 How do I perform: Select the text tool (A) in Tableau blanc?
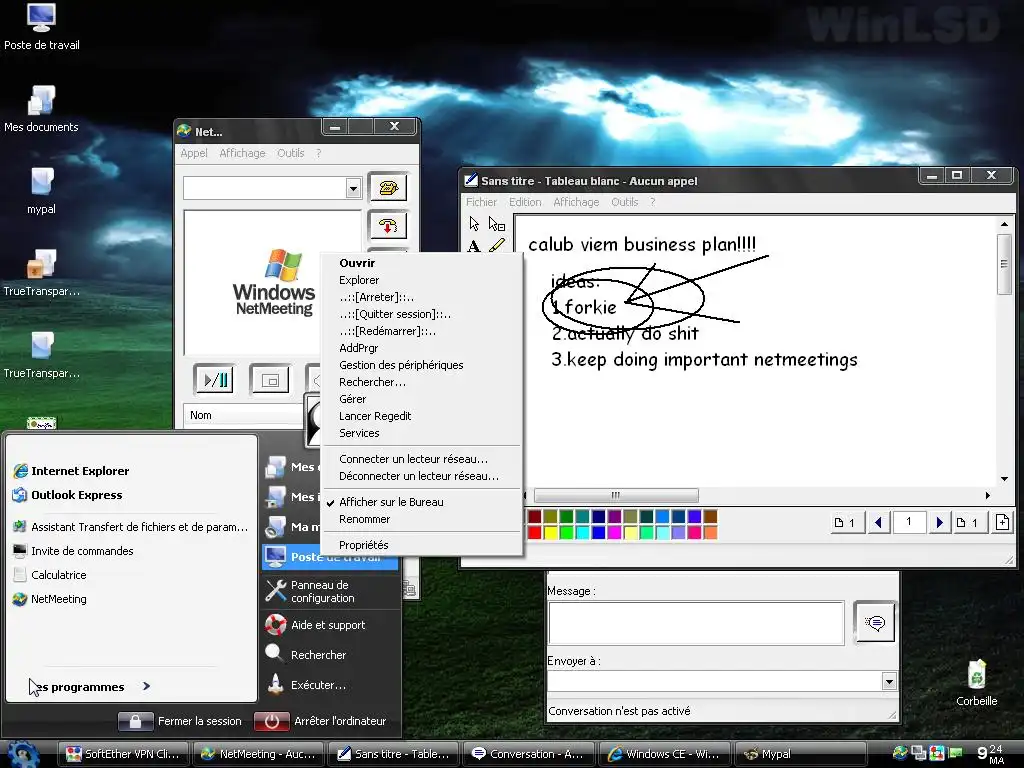tap(474, 246)
